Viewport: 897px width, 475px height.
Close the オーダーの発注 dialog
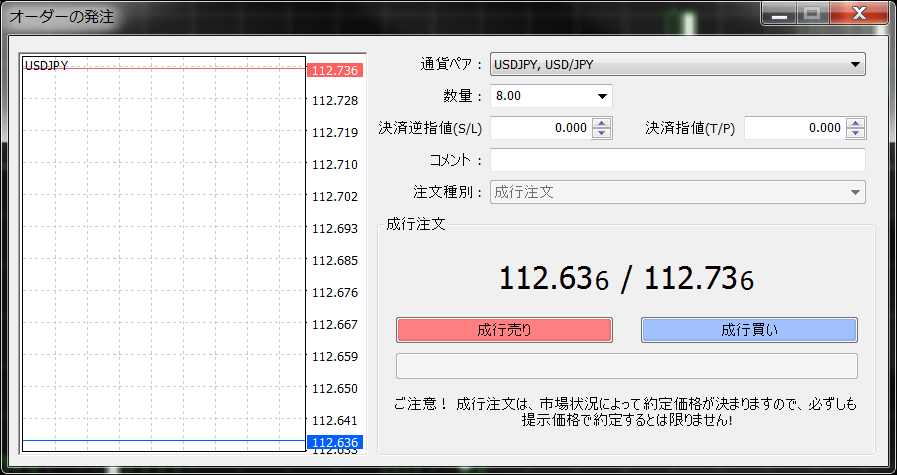[x=859, y=14]
